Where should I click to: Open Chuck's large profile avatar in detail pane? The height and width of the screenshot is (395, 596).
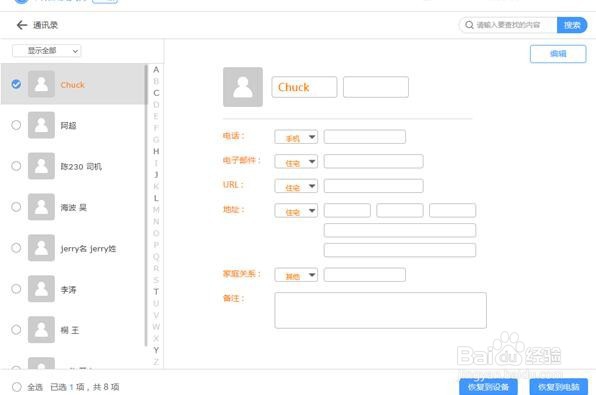click(243, 87)
